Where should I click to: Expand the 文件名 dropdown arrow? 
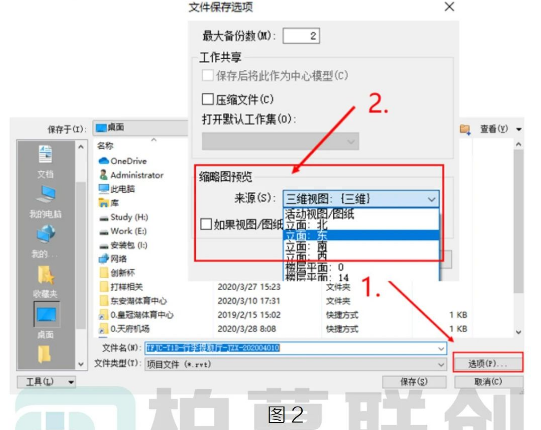point(441,348)
